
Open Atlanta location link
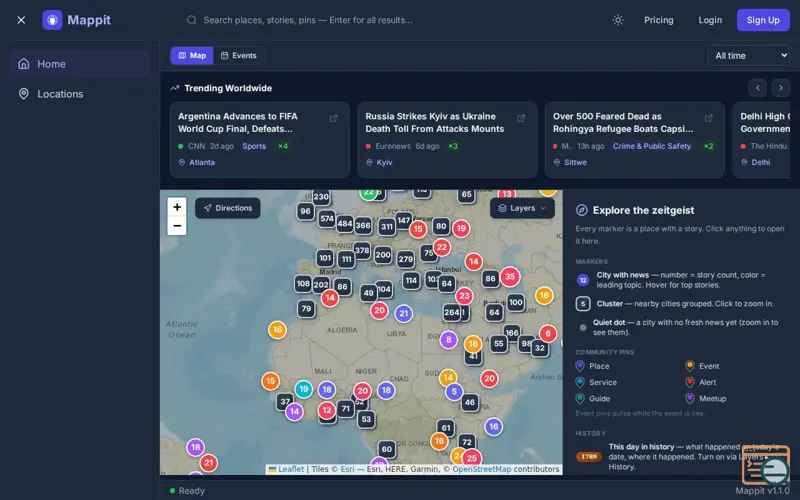click(x=197, y=162)
